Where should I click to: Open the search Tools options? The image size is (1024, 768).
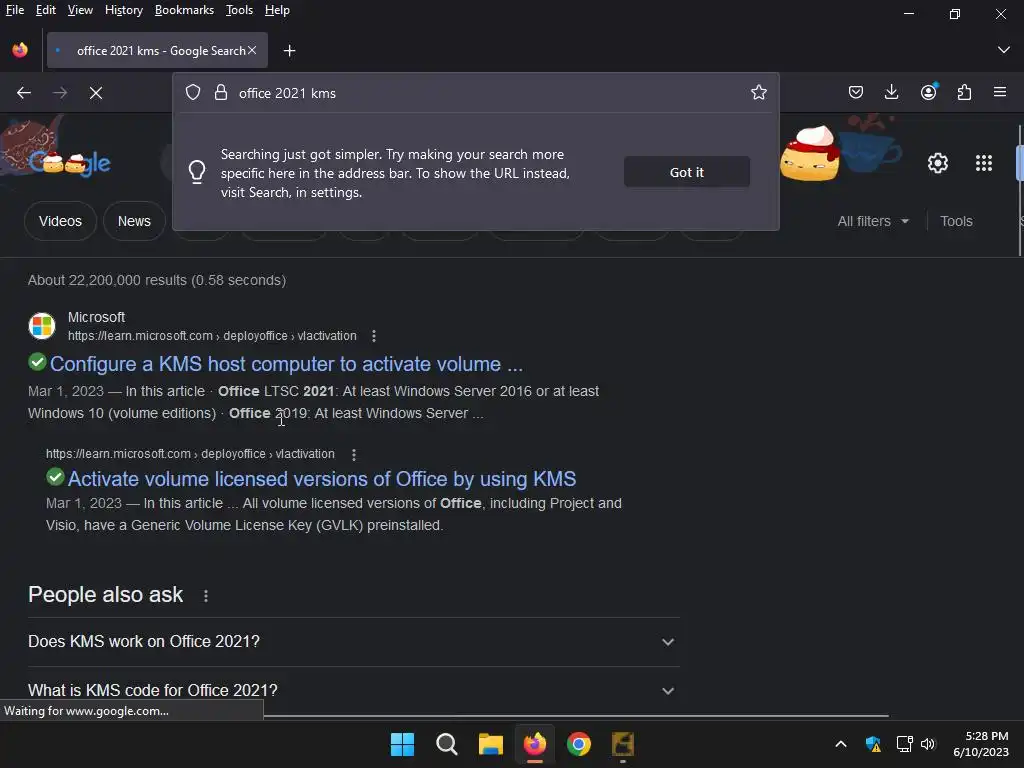tap(956, 221)
